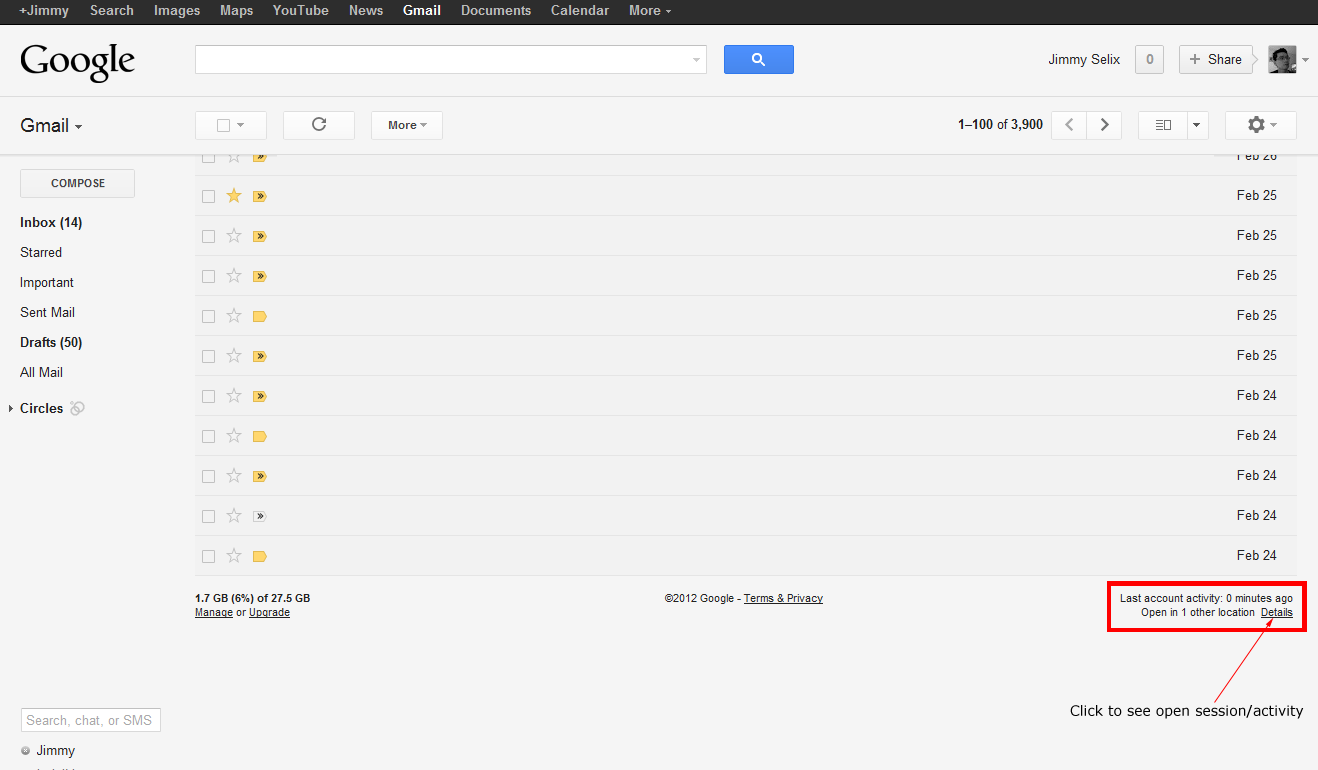Click Jimmy in the chat list
1318x770 pixels.
click(x=56, y=751)
